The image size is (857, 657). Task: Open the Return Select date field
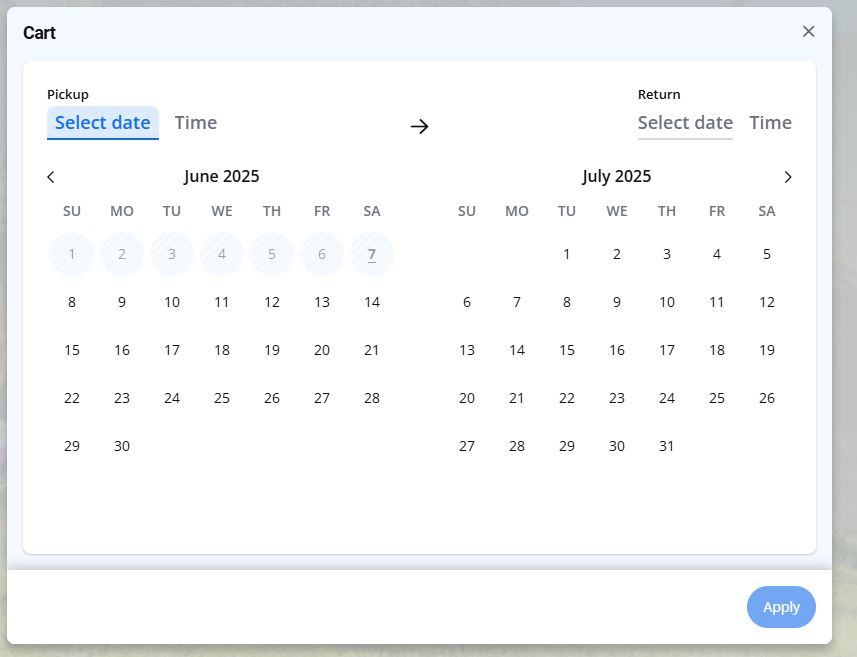(685, 123)
